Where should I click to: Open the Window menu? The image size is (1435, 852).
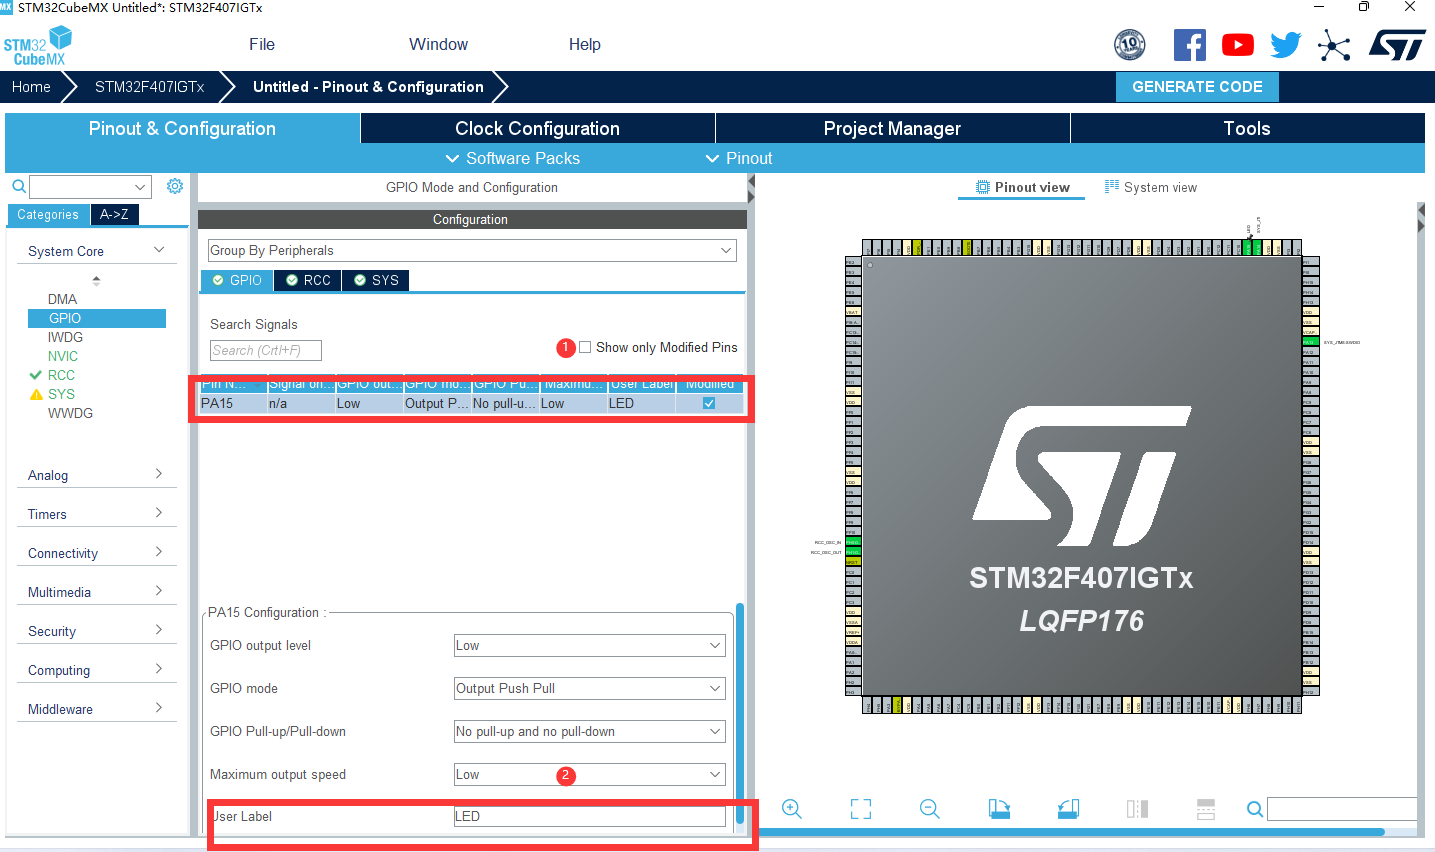(x=437, y=44)
